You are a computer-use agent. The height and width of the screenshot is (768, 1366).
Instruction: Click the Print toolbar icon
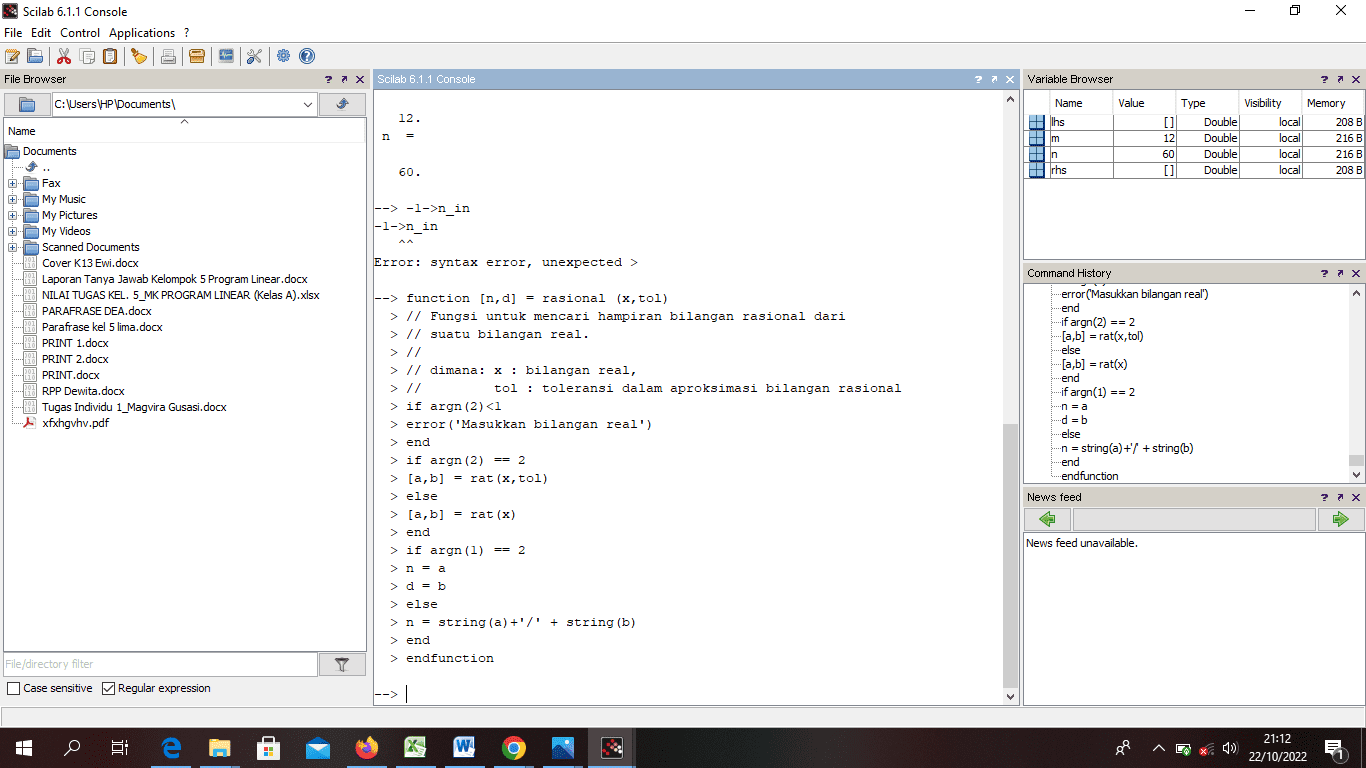pyautogui.click(x=168, y=56)
